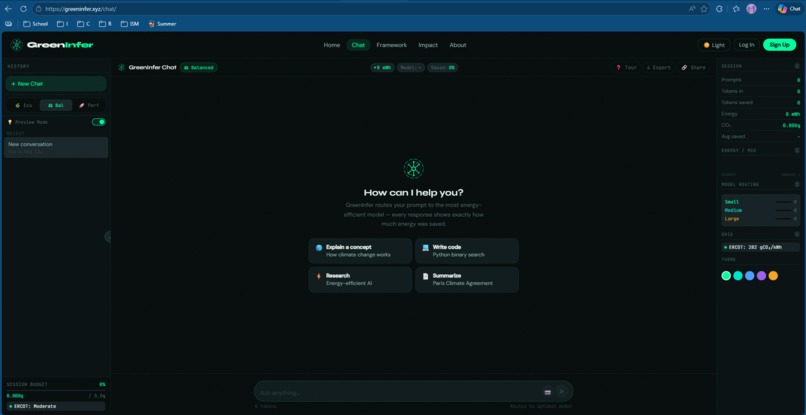The width and height of the screenshot is (806, 415).
Task: Click the ERCOT: Moderate status badge
Action: tap(56, 406)
